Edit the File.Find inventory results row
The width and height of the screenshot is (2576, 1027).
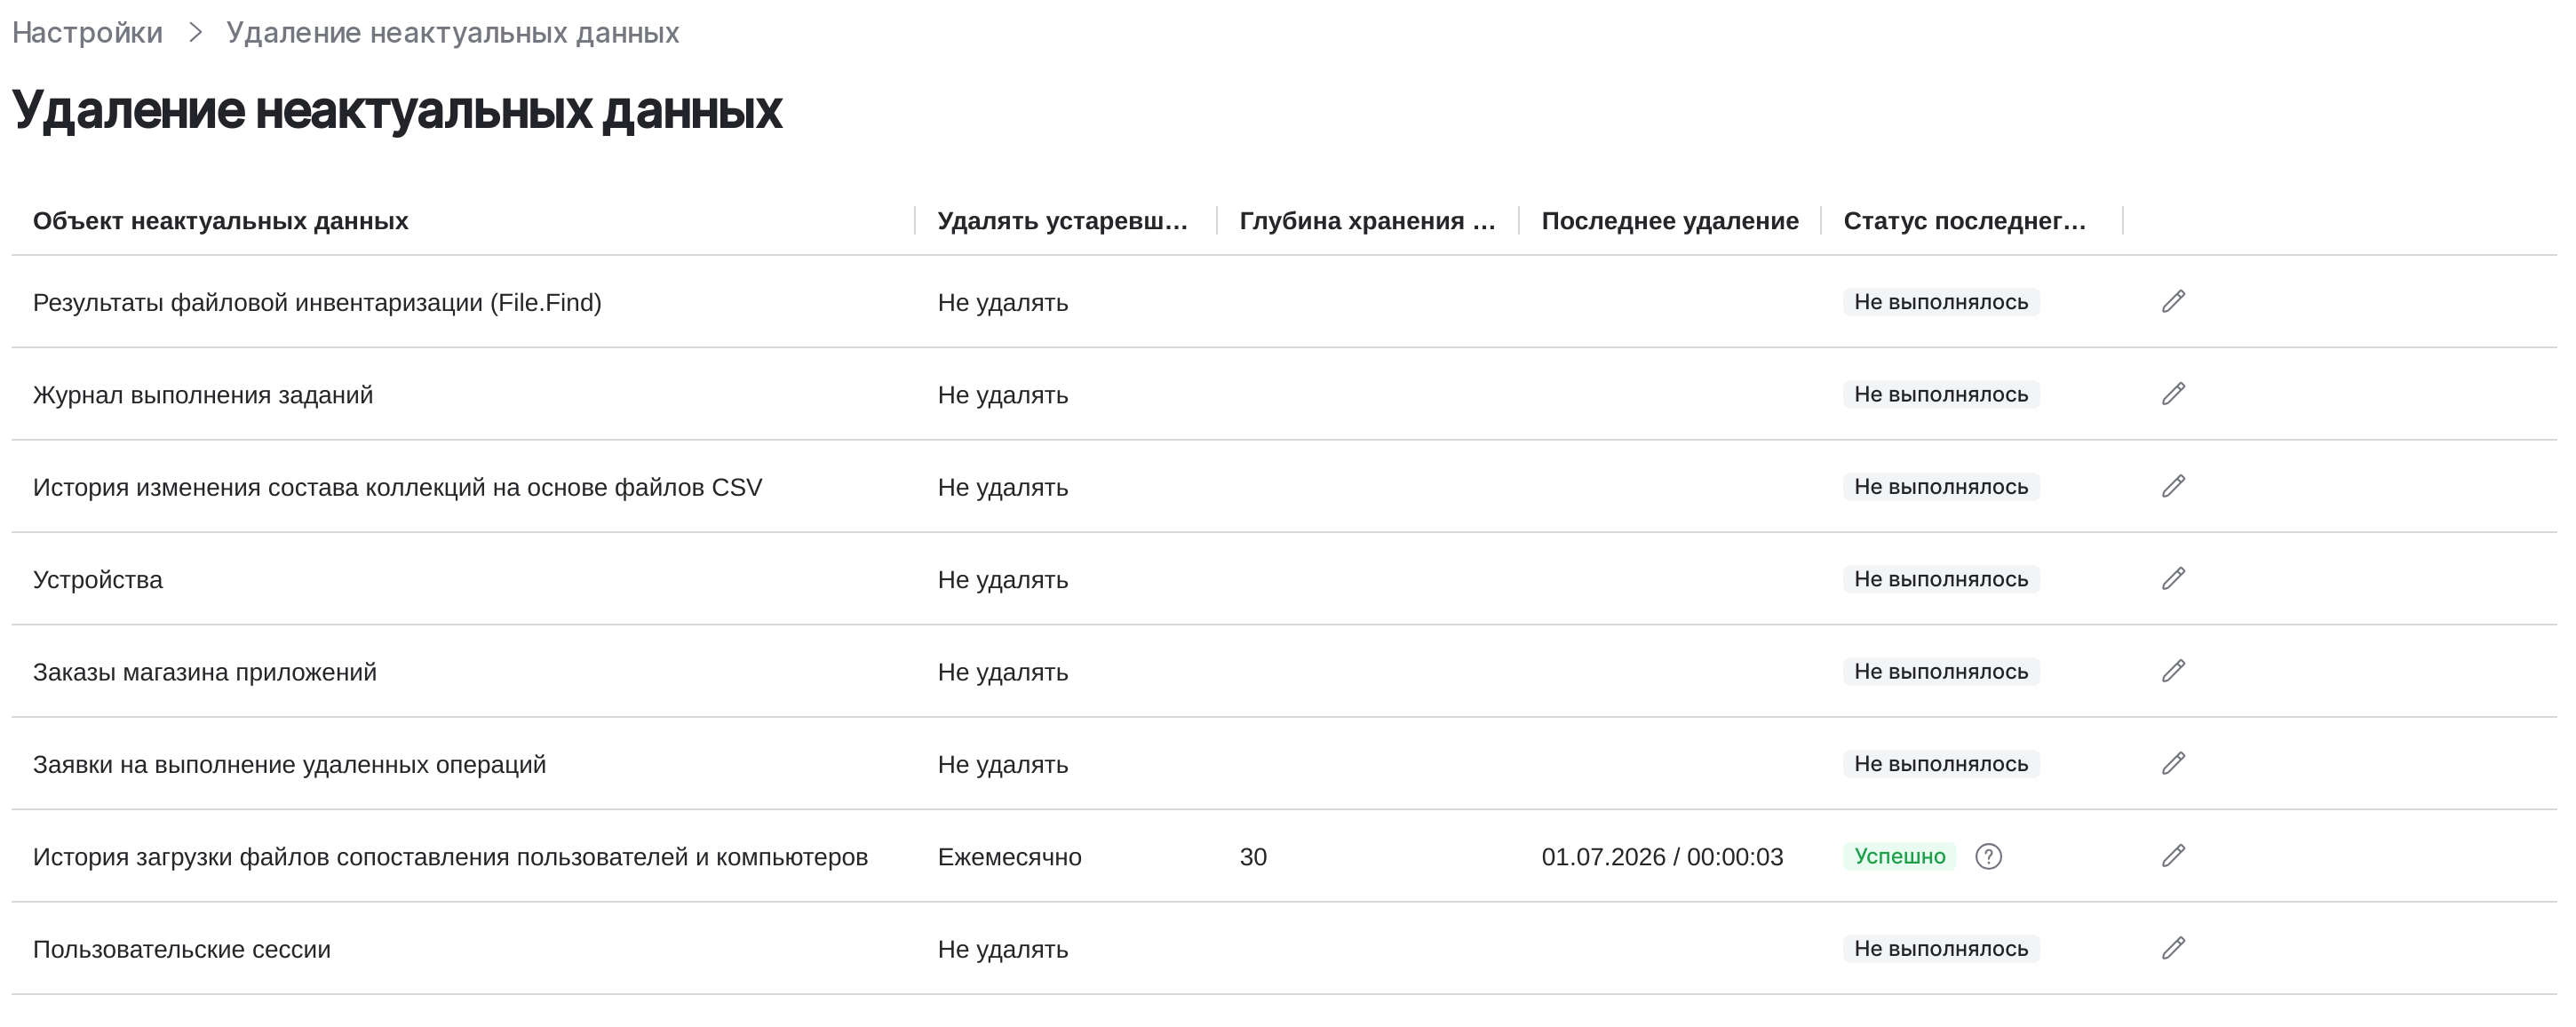tap(2173, 301)
